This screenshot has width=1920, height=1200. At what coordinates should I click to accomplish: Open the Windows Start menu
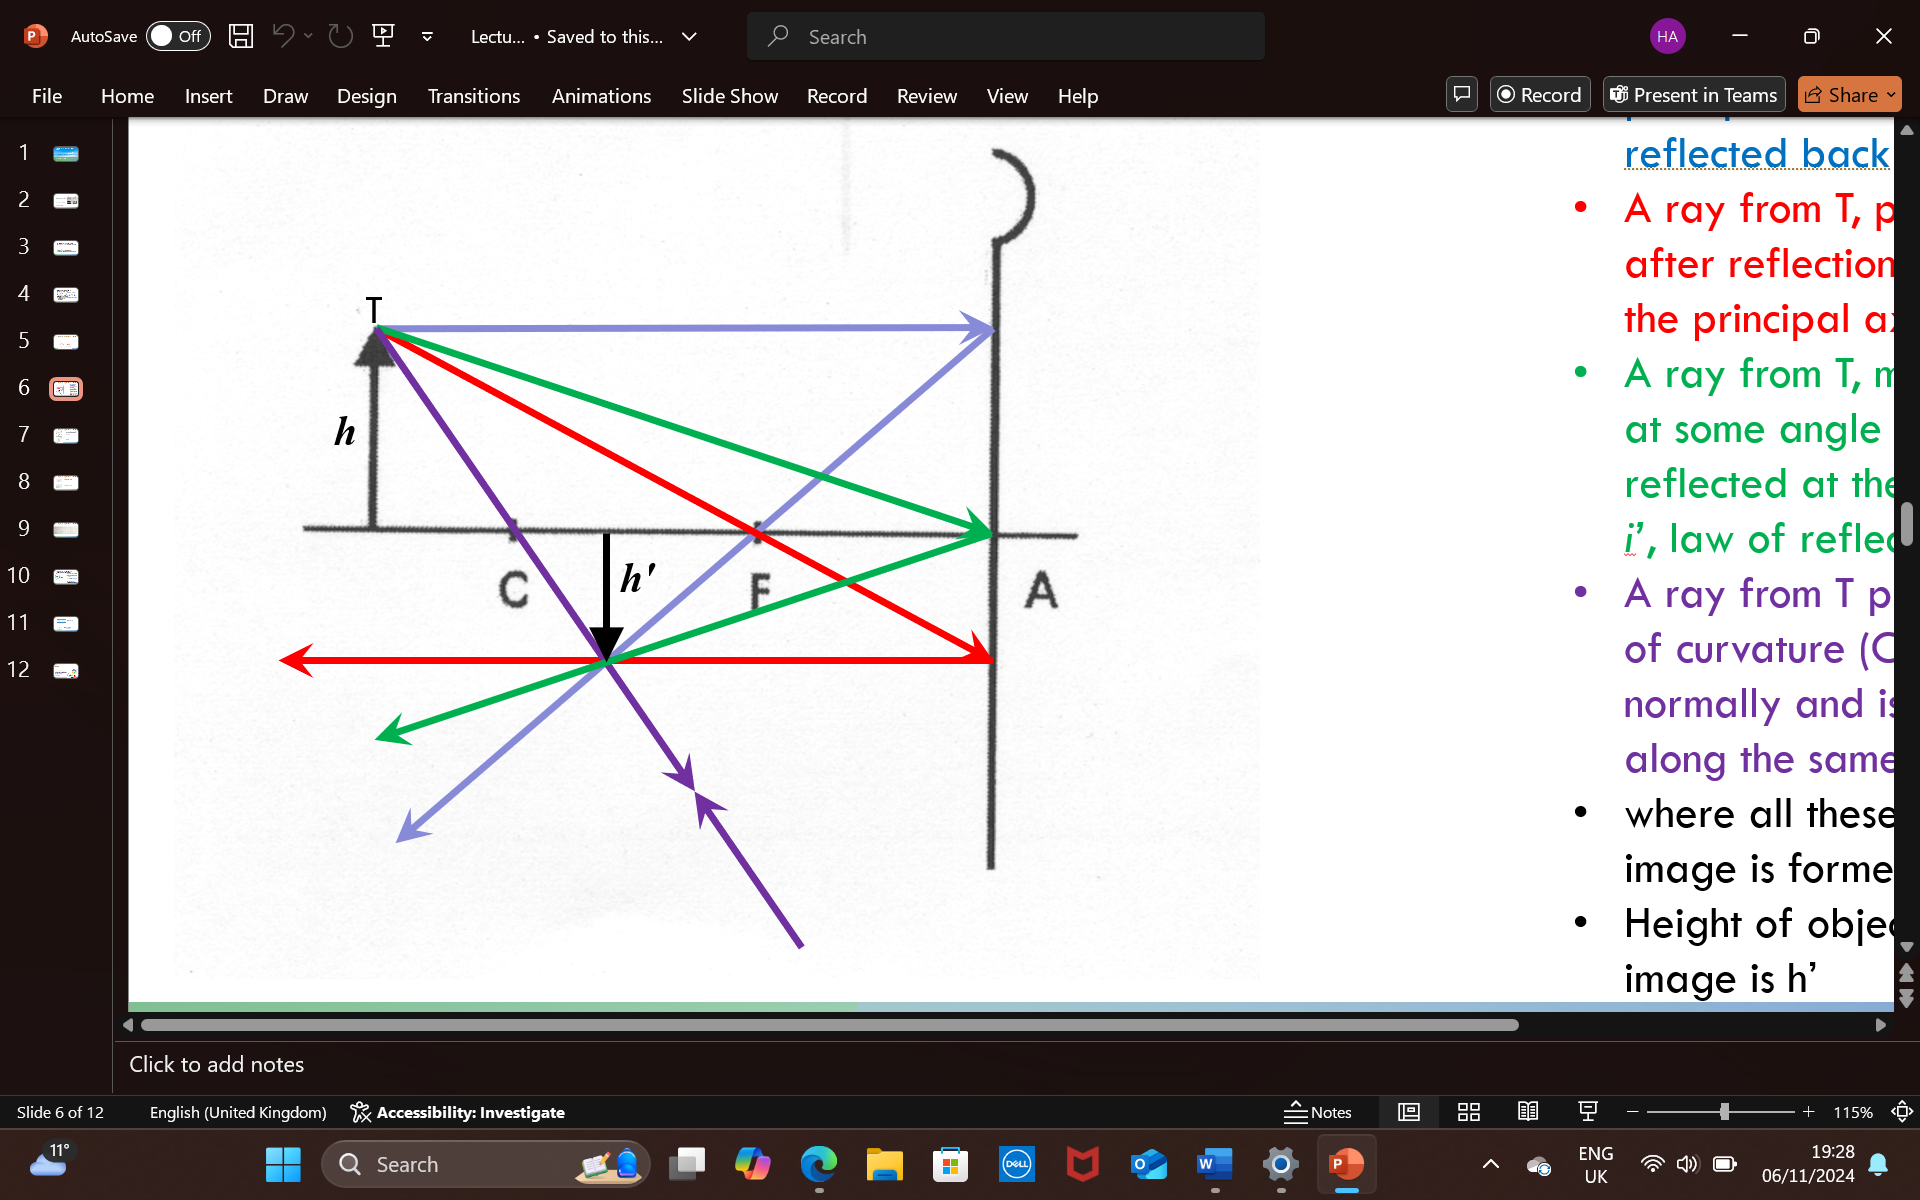coord(283,1164)
